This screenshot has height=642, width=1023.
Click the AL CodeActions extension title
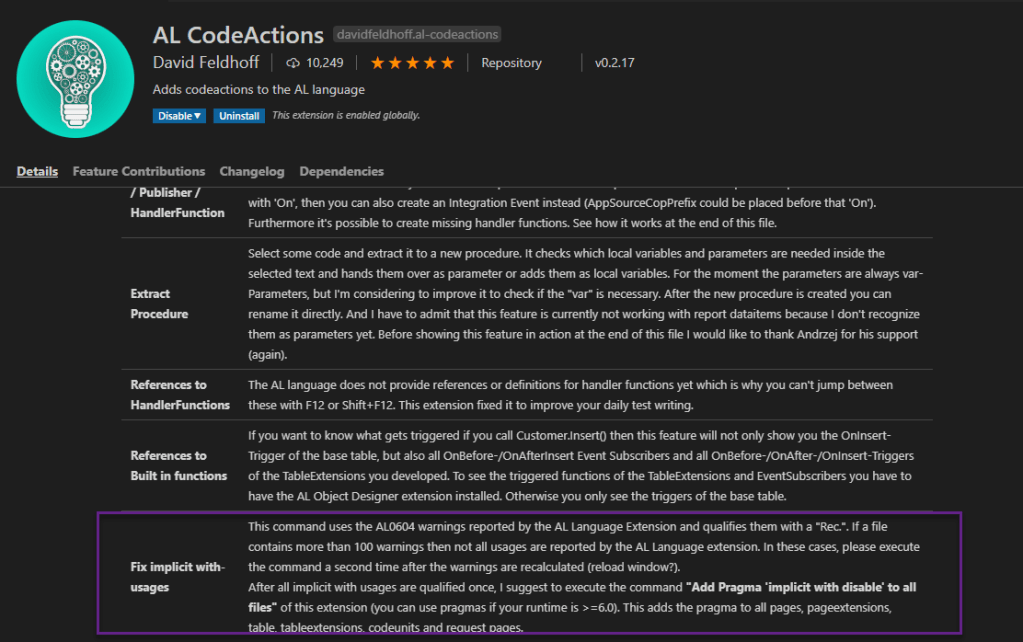tap(238, 35)
